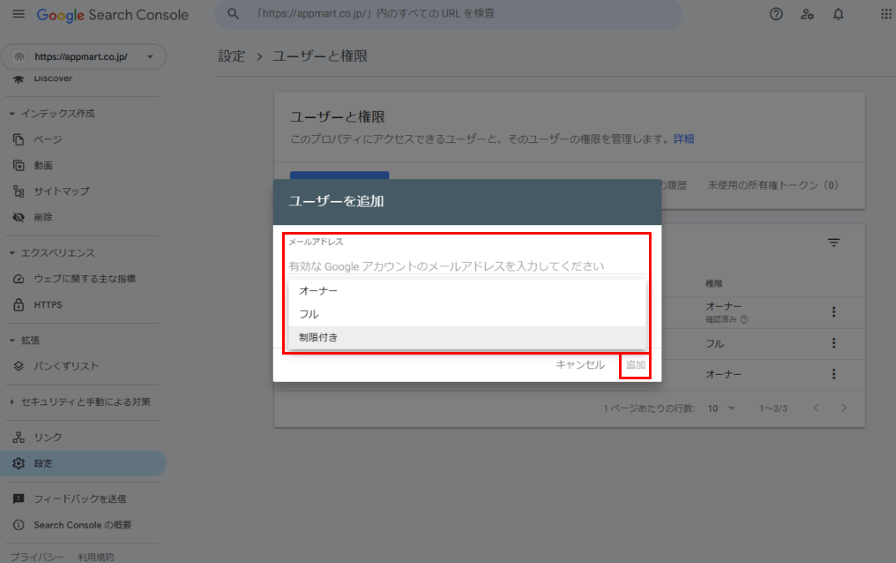Click the 権限 column header
The width and height of the screenshot is (896, 563).
pos(714,284)
